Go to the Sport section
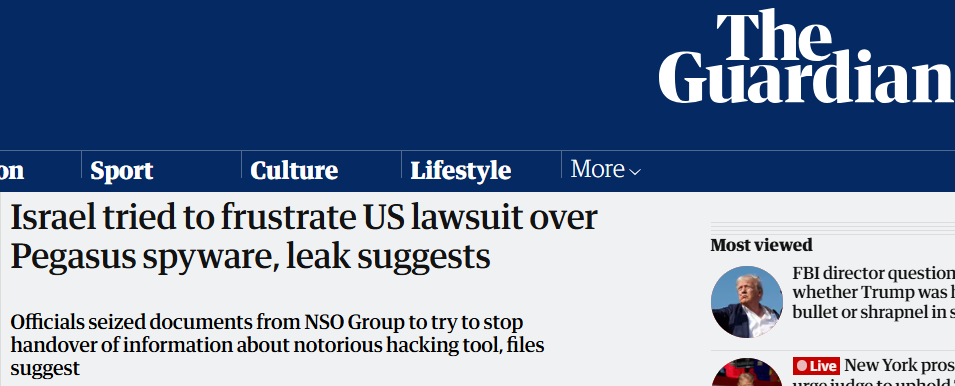The image size is (955, 386). pos(122,170)
